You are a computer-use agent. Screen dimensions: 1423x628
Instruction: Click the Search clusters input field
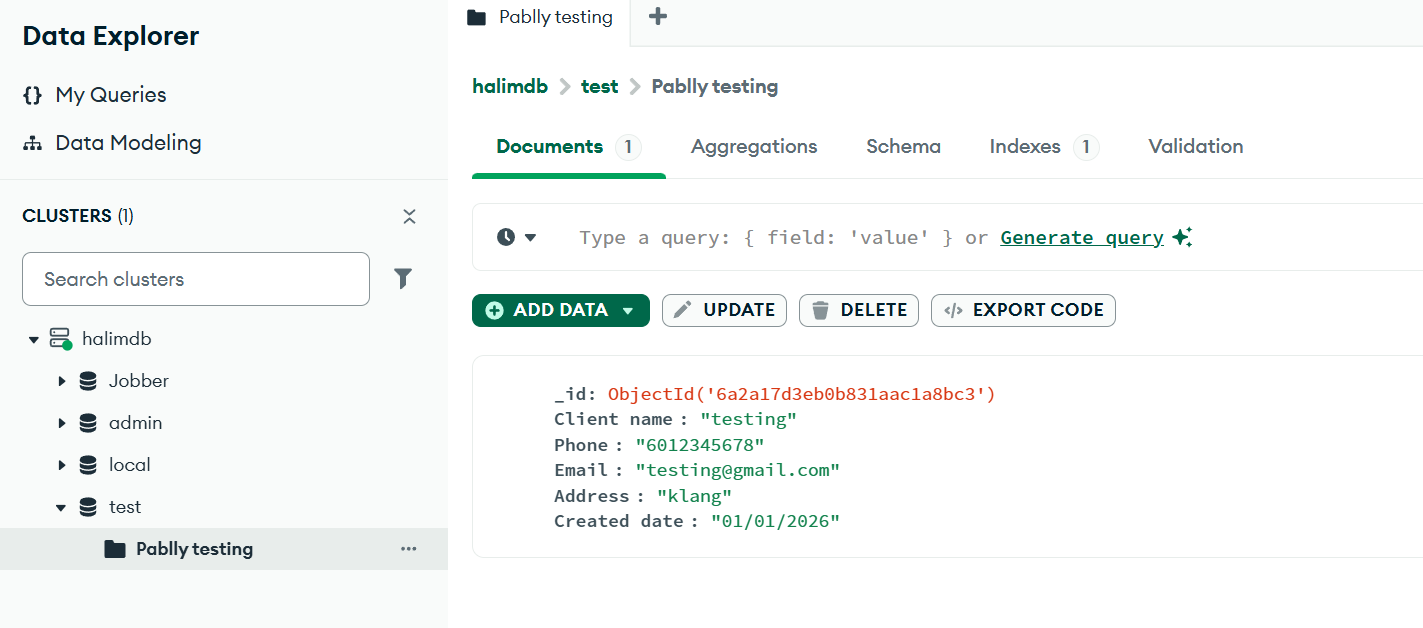(x=196, y=279)
